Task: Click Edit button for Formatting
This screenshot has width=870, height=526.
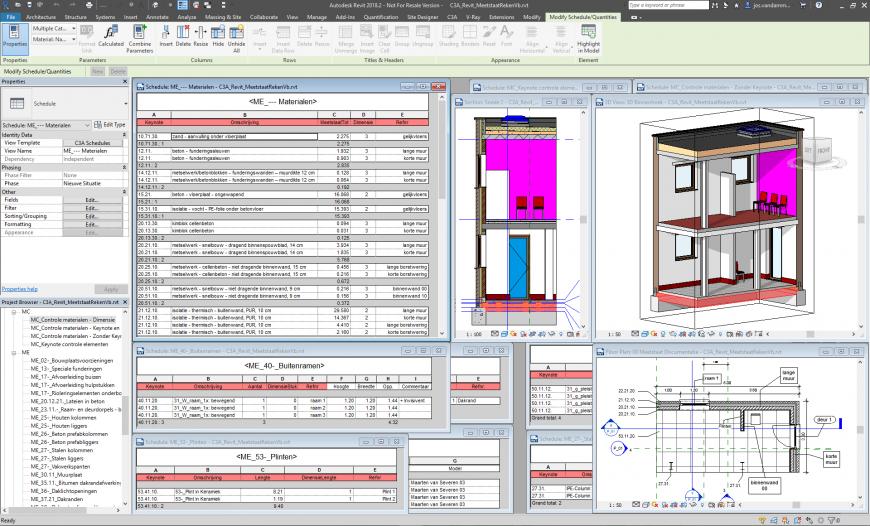Action: tap(92, 225)
